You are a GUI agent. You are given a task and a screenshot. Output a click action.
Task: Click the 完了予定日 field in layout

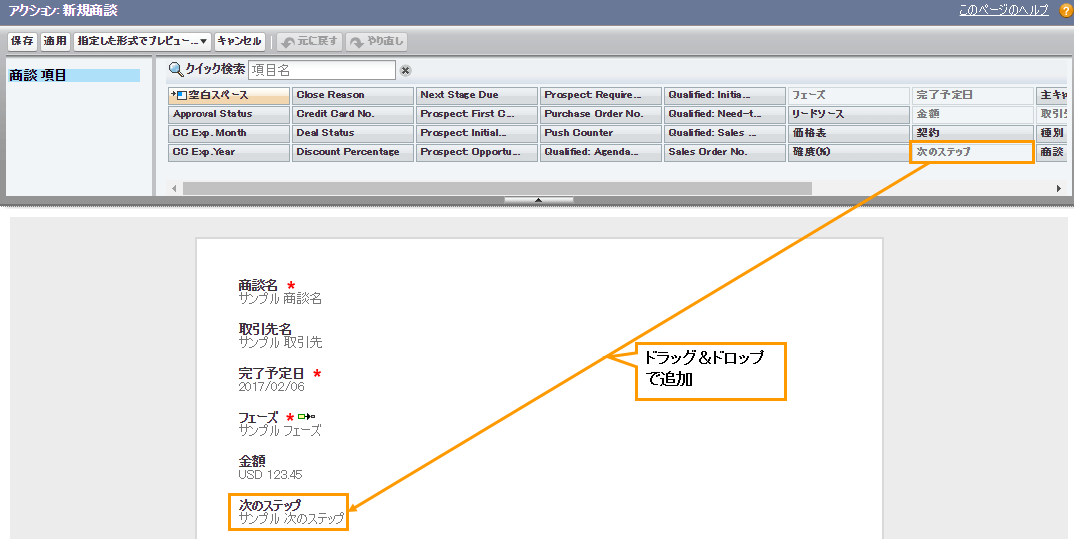point(280,379)
